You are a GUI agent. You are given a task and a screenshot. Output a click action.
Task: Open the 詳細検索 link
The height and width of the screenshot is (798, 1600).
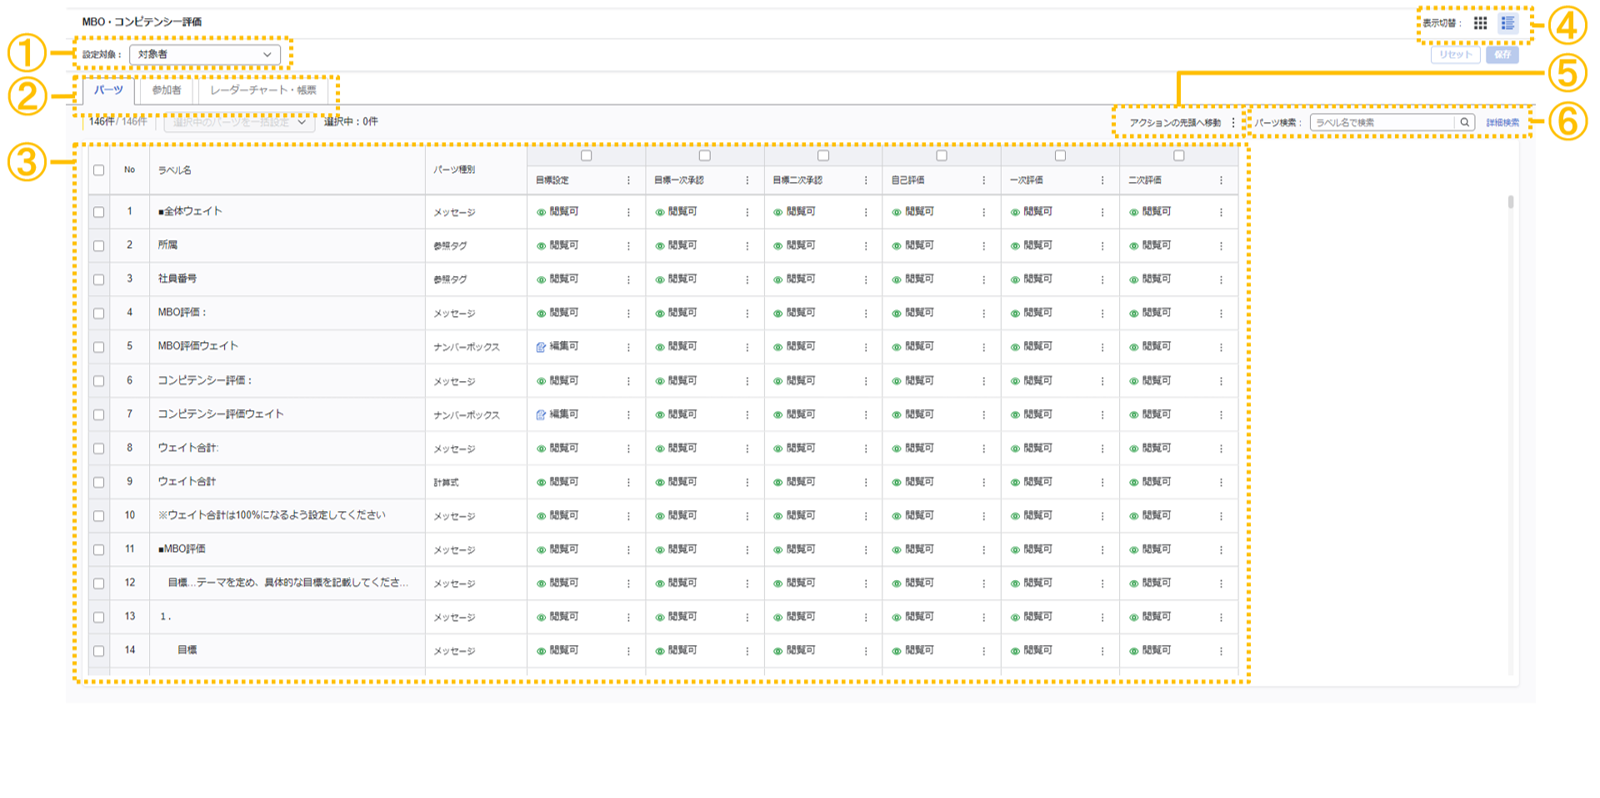1502,123
